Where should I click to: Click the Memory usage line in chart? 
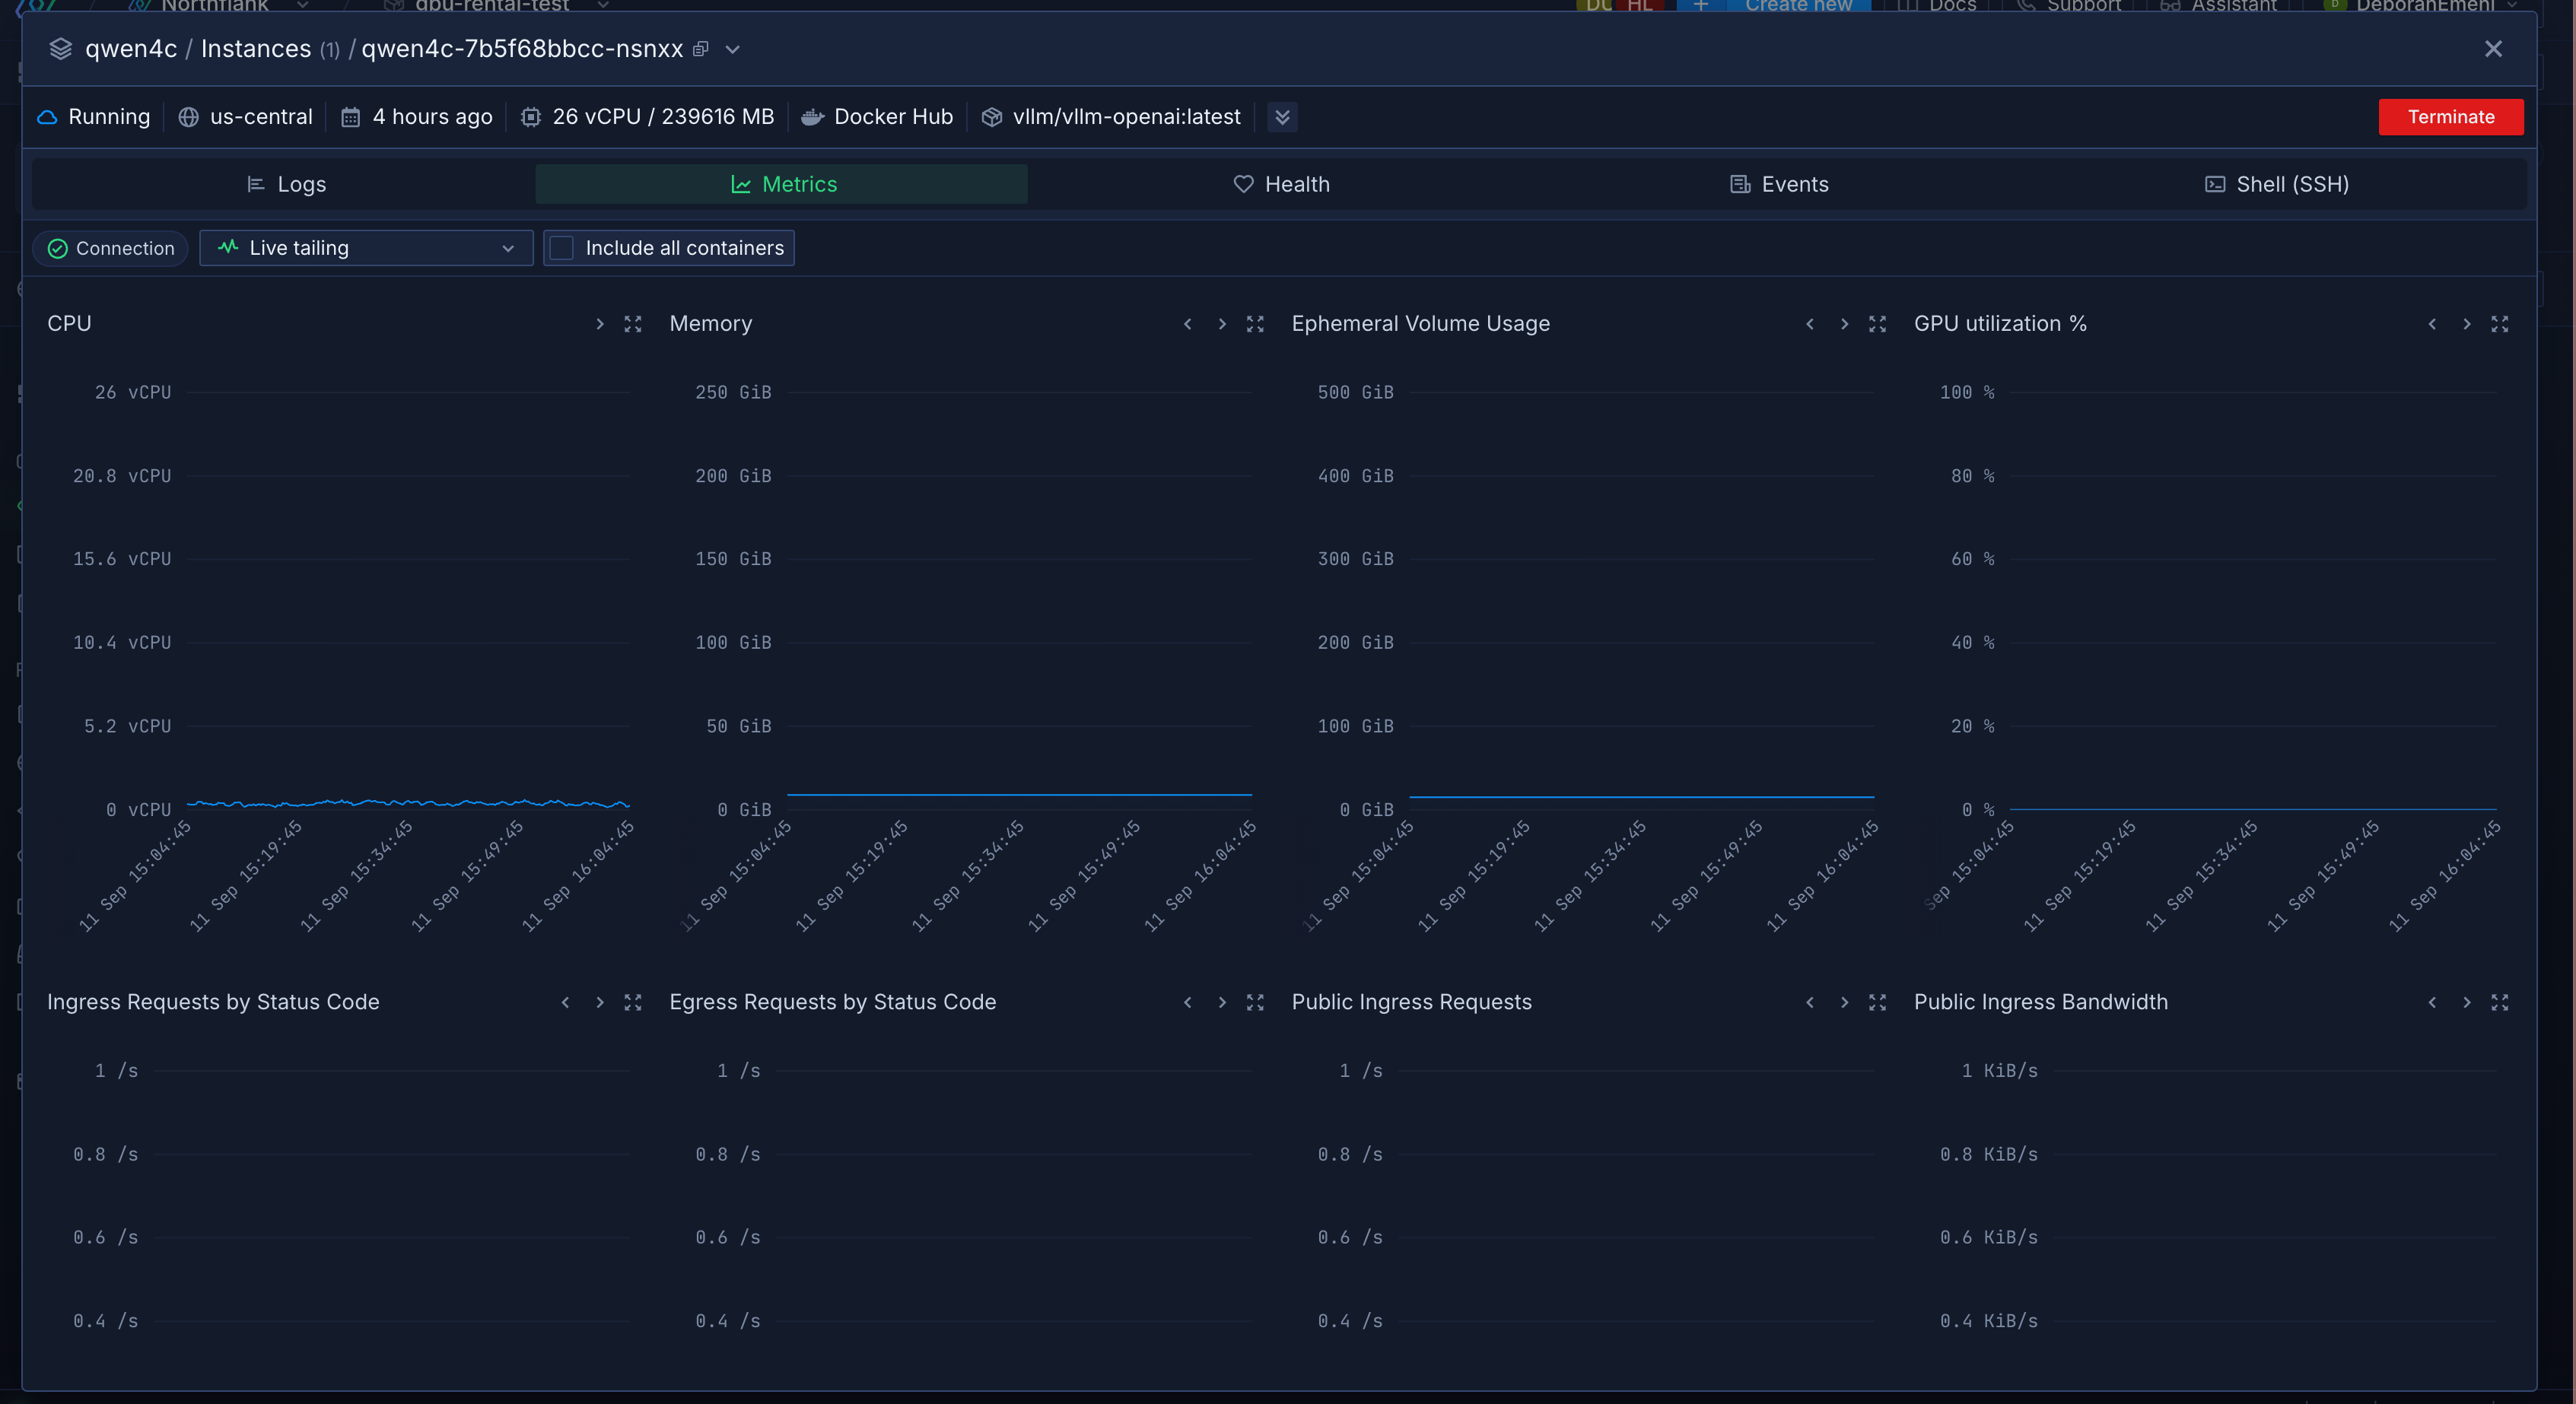pyautogui.click(x=1019, y=795)
